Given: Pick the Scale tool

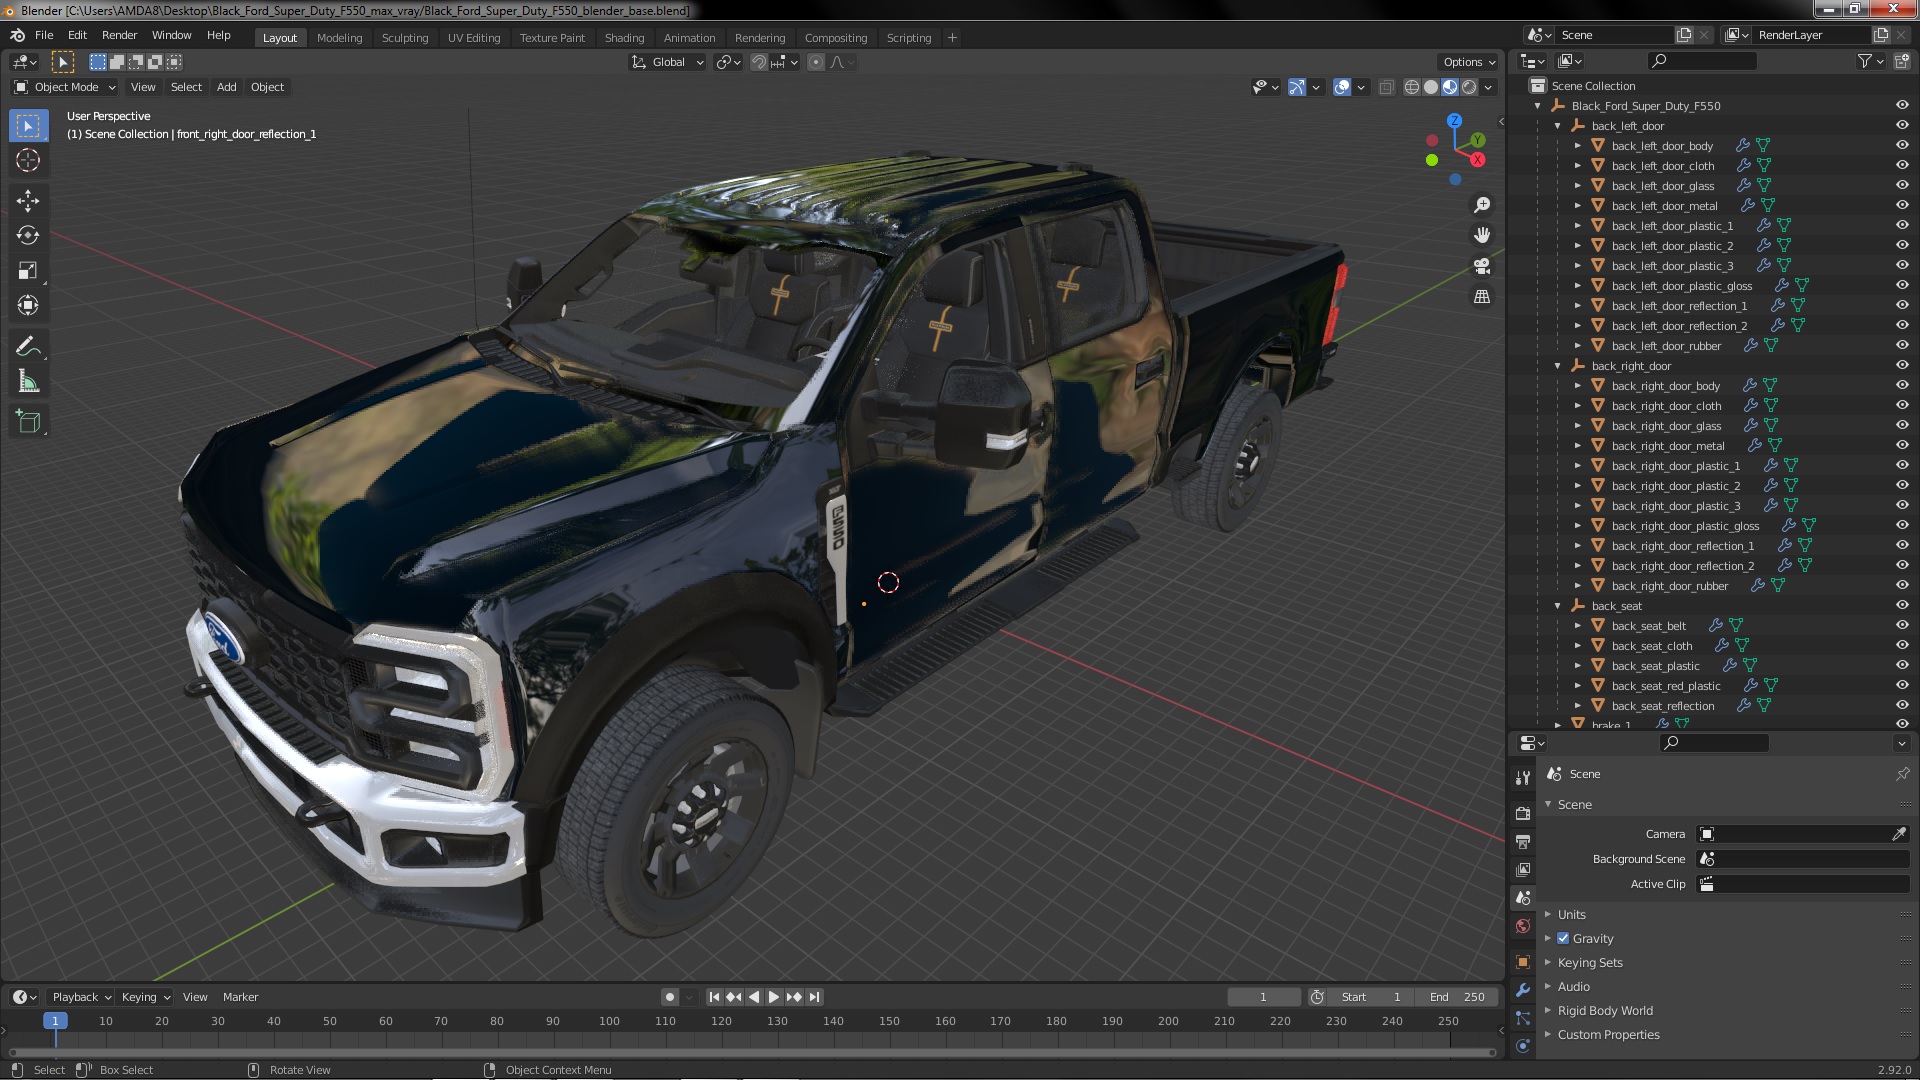Looking at the screenshot, I should point(28,271).
